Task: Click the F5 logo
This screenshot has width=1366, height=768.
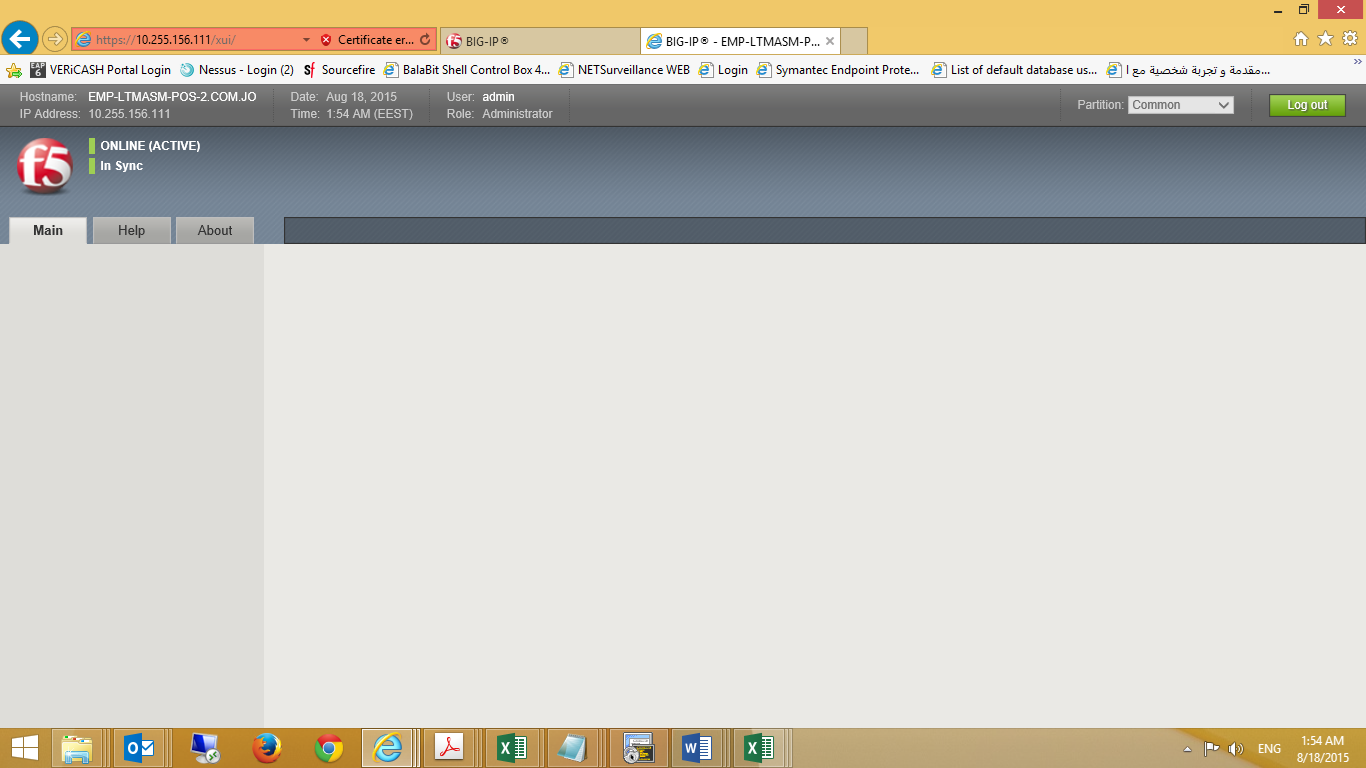Action: pos(45,166)
